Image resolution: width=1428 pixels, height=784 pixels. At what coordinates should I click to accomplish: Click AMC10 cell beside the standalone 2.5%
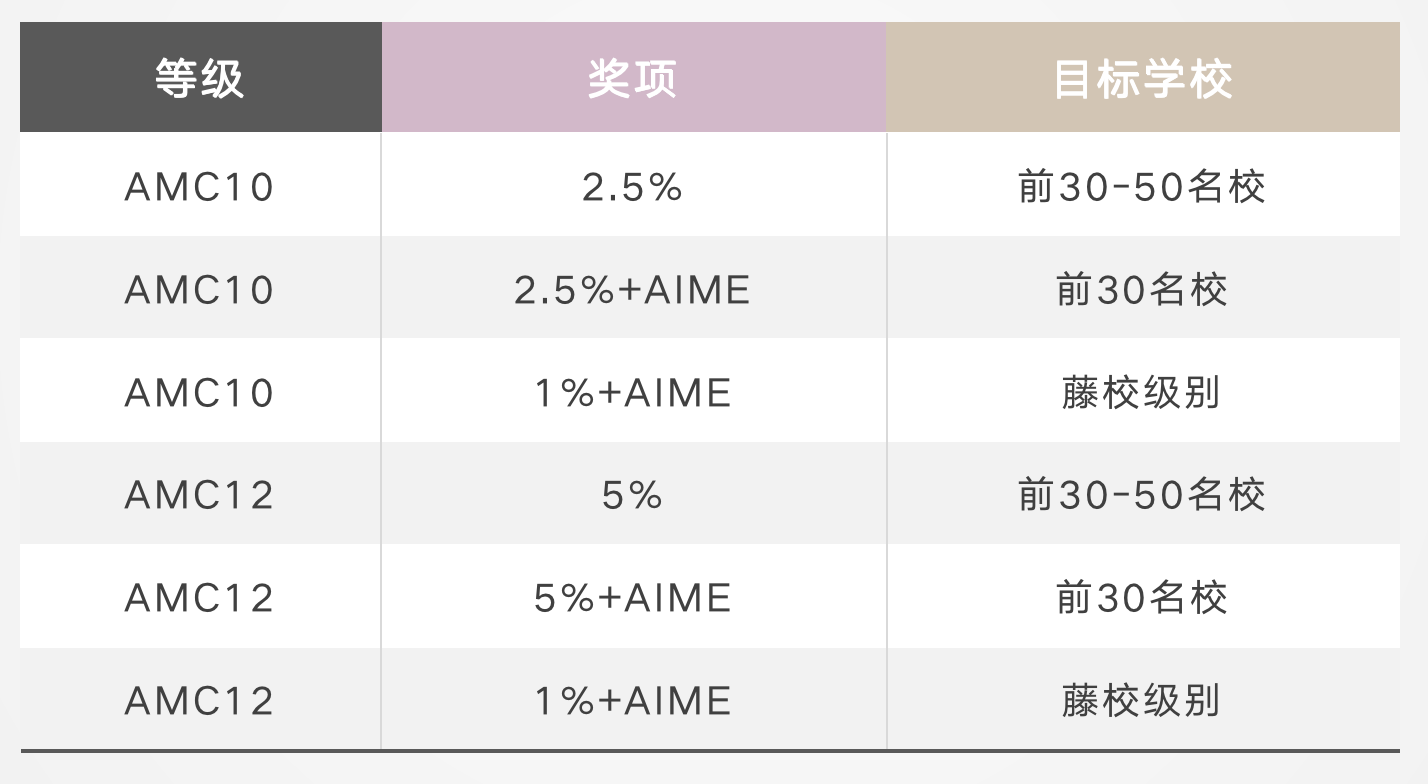coord(200,187)
